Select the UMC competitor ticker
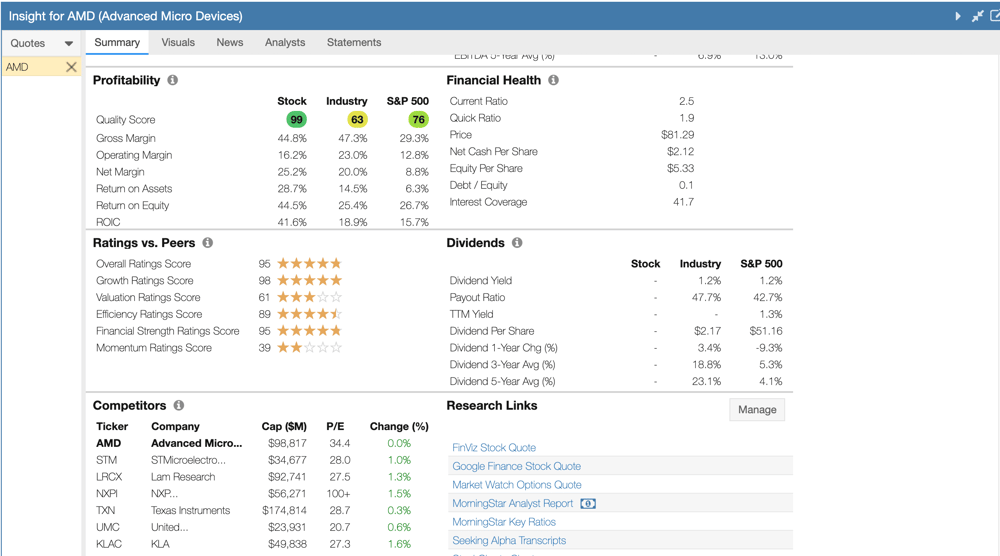The height and width of the screenshot is (556, 1000). [108, 527]
